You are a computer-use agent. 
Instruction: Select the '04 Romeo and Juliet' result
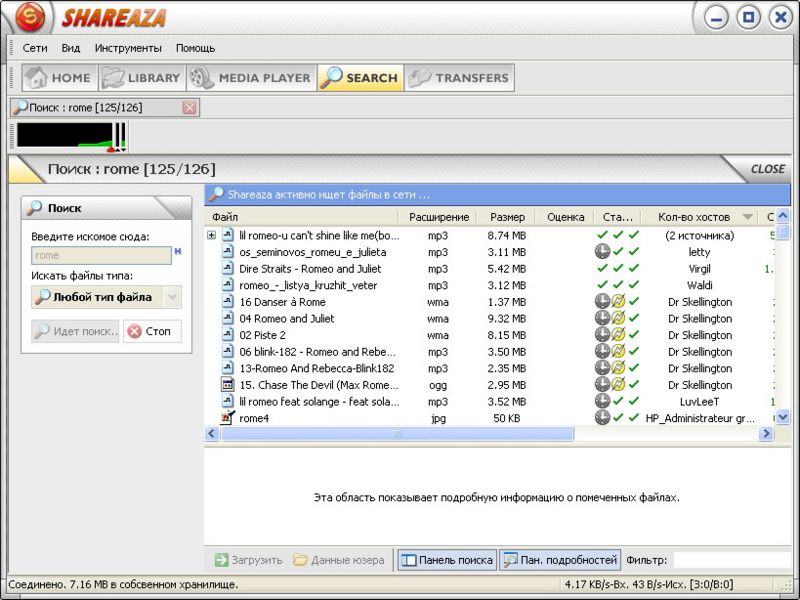click(x=287, y=318)
